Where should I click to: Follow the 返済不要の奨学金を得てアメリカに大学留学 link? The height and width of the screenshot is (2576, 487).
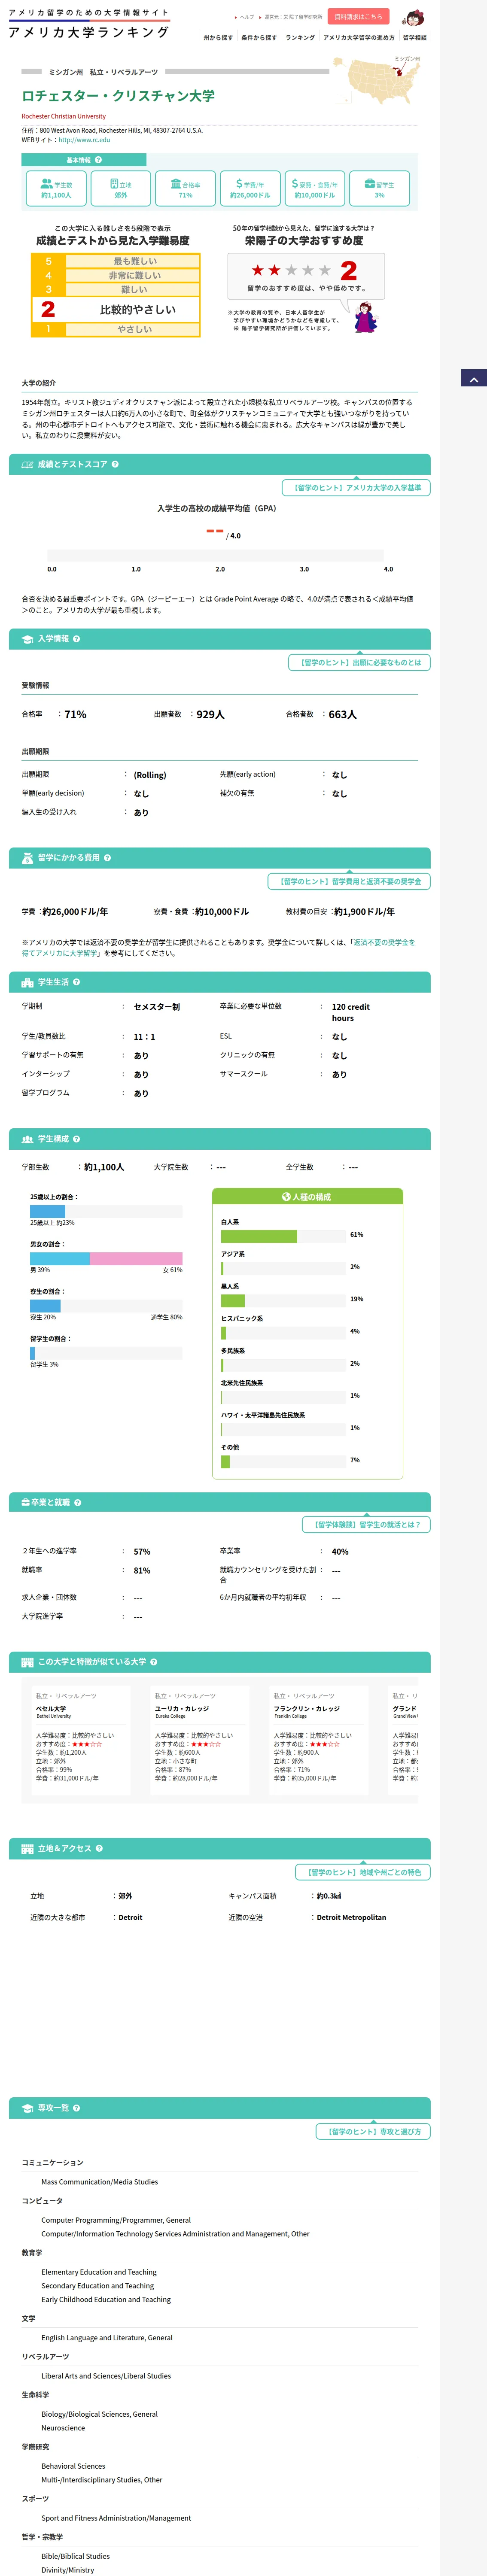218,948
